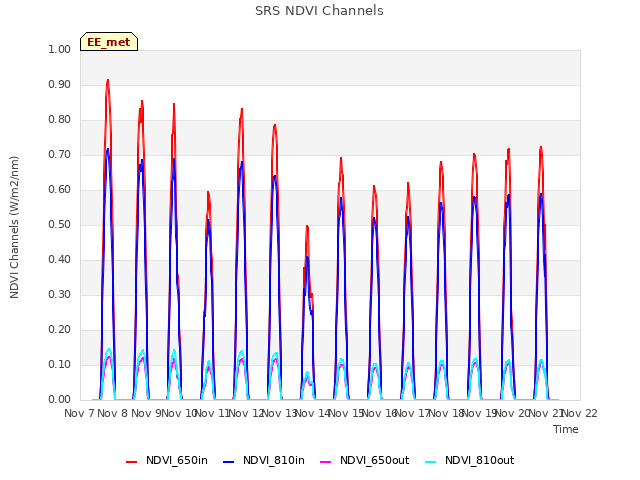The height and width of the screenshot is (480, 640).
Task: Click the magenta NDVI_650out legend swatch
Action: click(326, 462)
